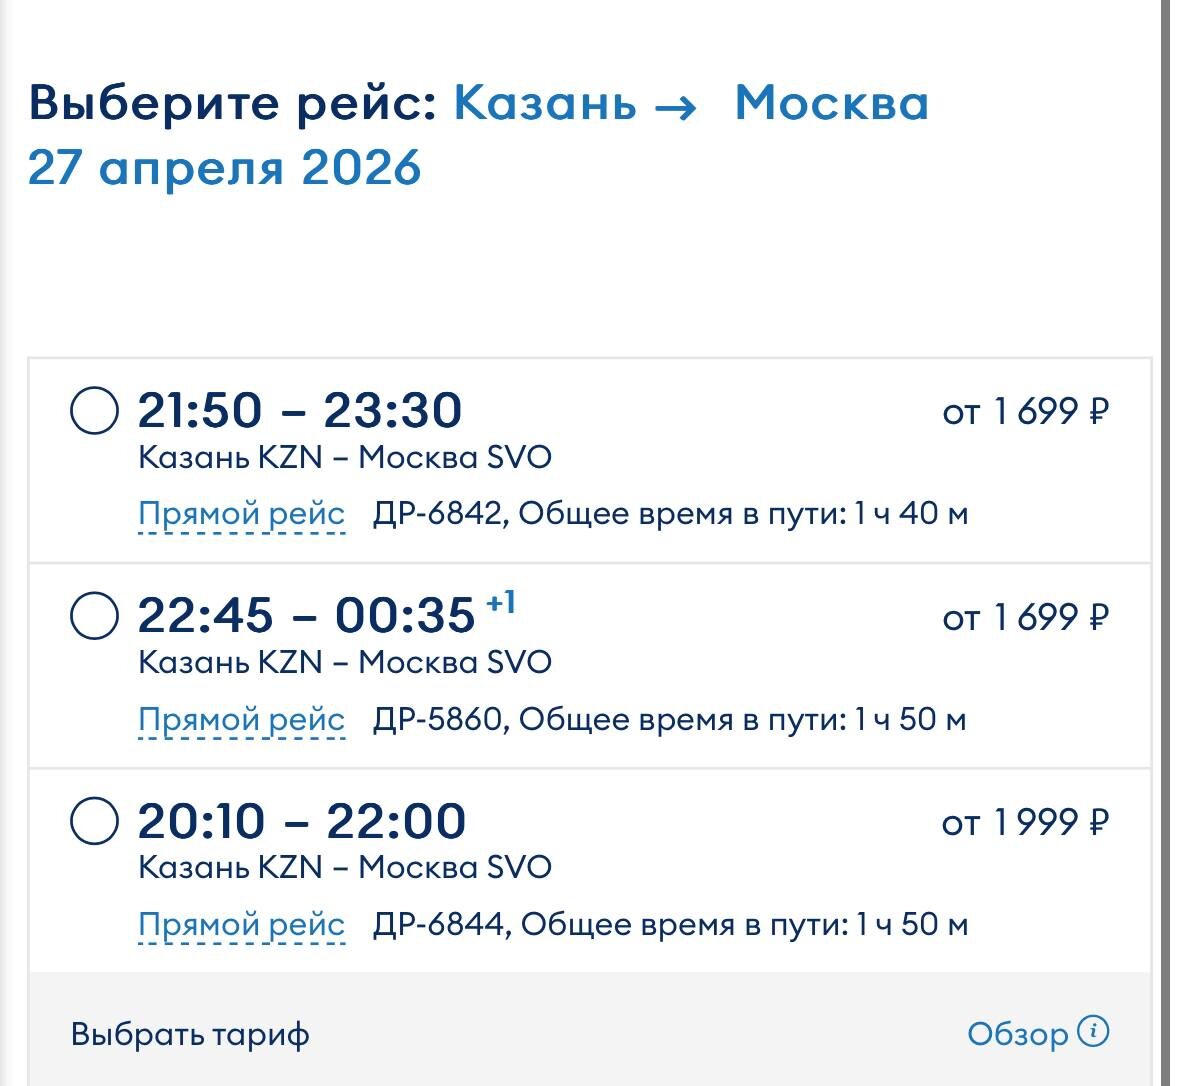Click the price от 1 999 ₽ for 20:10 flight
The height and width of the screenshot is (1086, 1179).
click(1026, 822)
